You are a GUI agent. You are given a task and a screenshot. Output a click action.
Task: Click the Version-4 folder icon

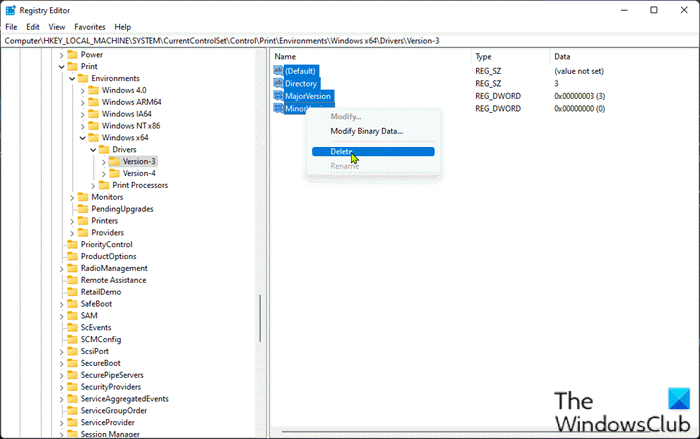click(115, 173)
